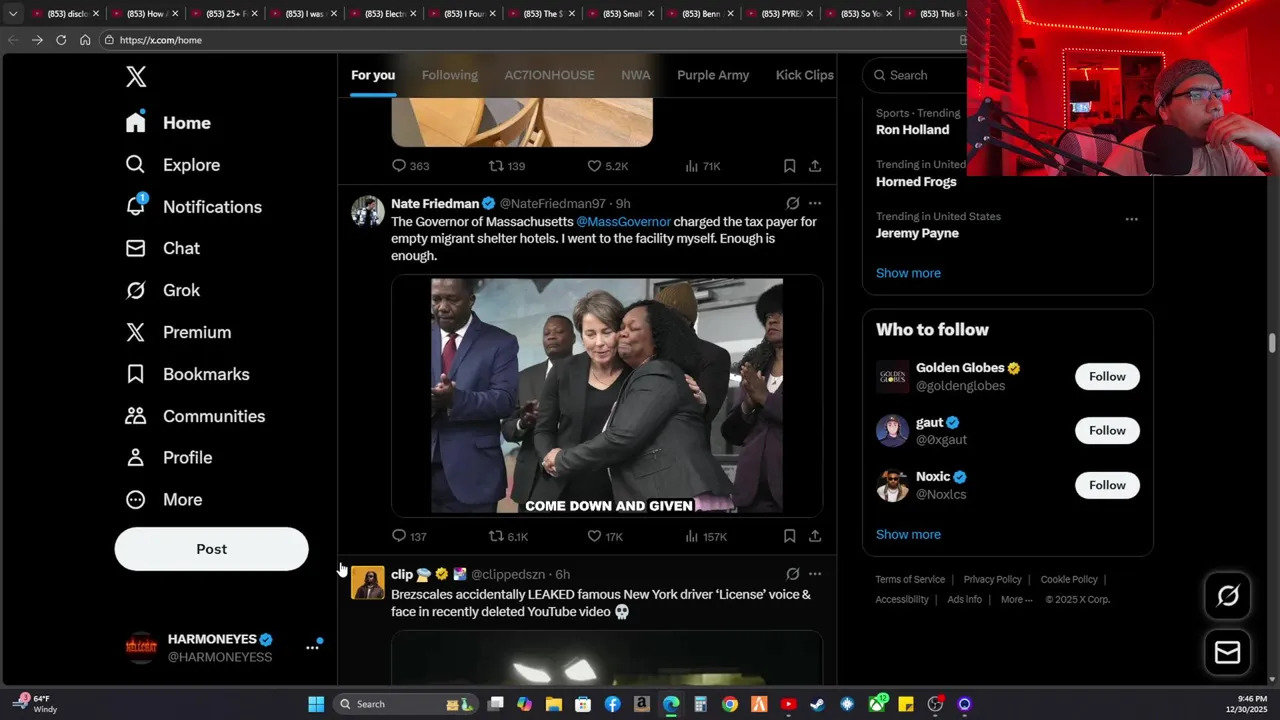Open Grok in the sidebar

click(x=162, y=290)
